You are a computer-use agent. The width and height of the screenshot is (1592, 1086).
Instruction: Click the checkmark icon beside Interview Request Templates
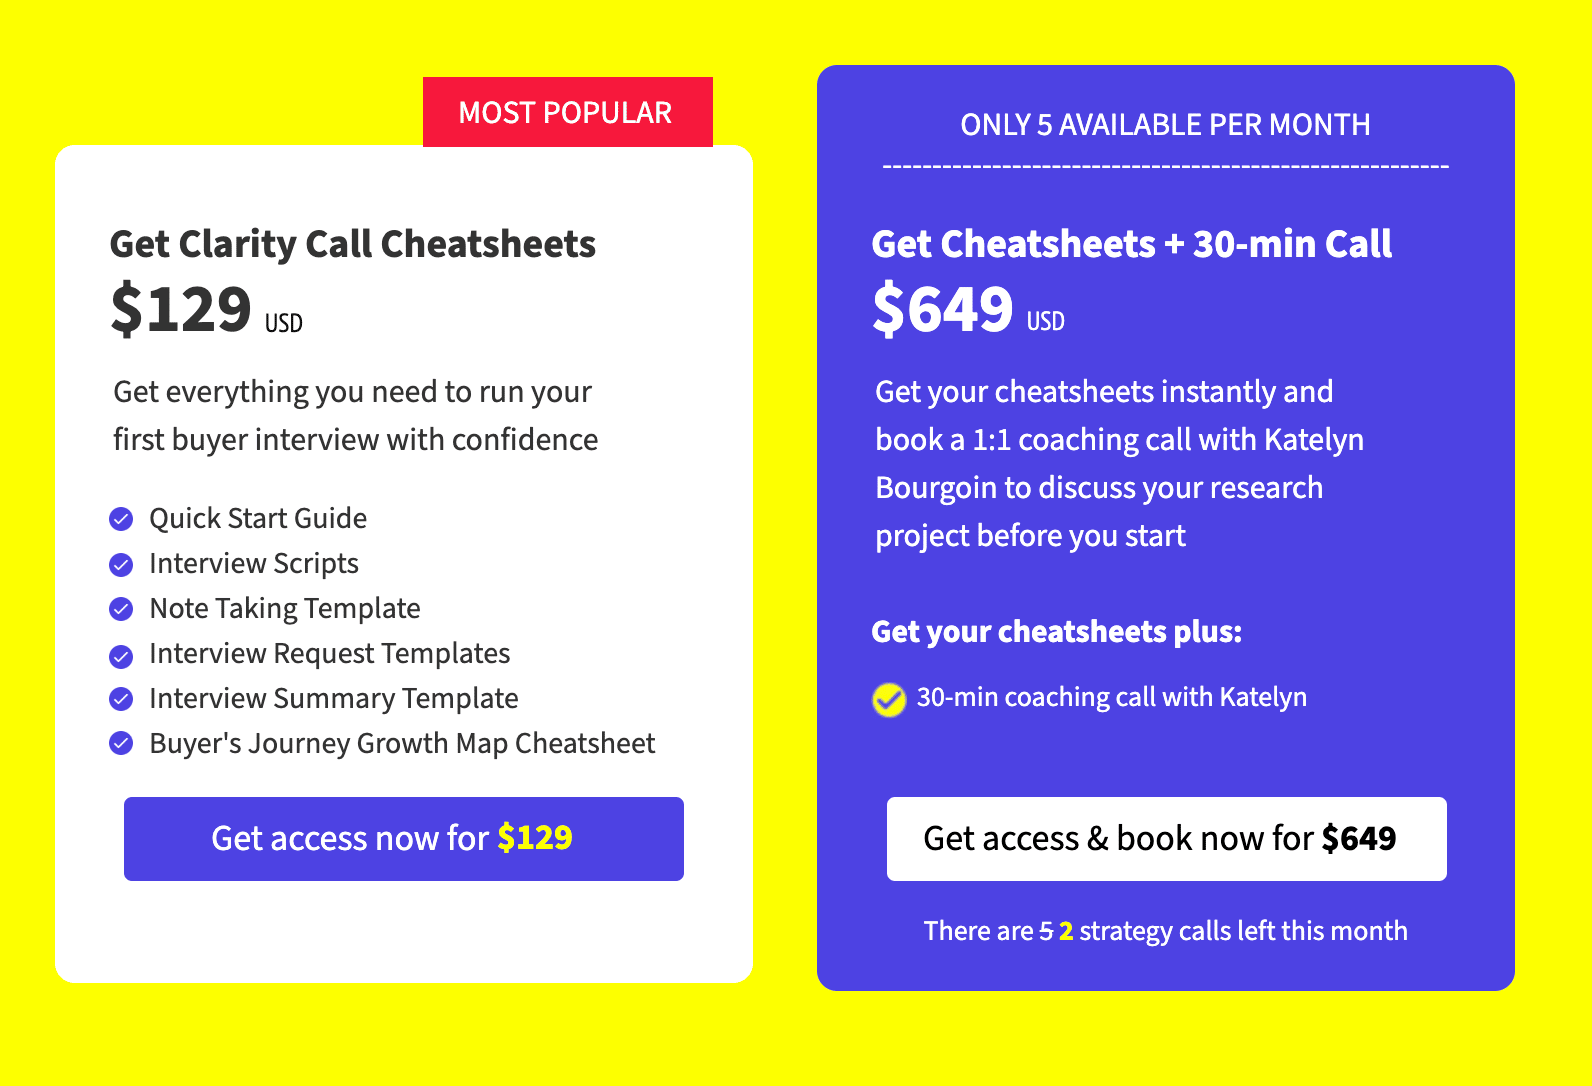pyautogui.click(x=121, y=656)
